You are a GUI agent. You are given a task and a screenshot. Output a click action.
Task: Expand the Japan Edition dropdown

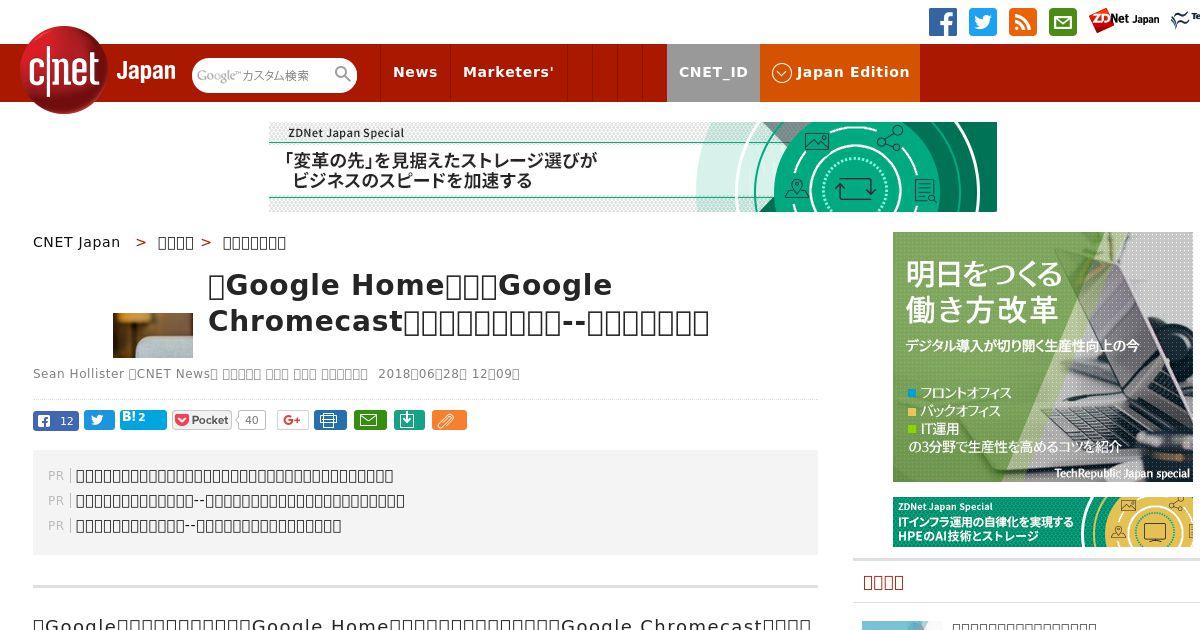click(840, 72)
